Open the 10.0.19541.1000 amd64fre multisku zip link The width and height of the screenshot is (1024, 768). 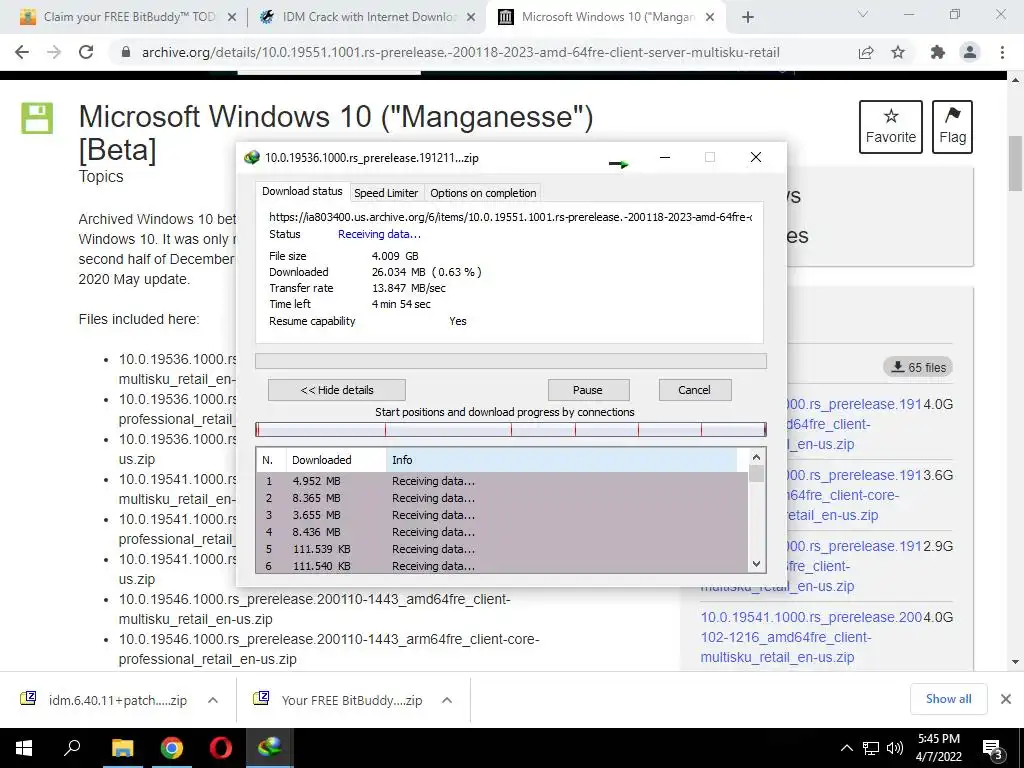click(811, 637)
